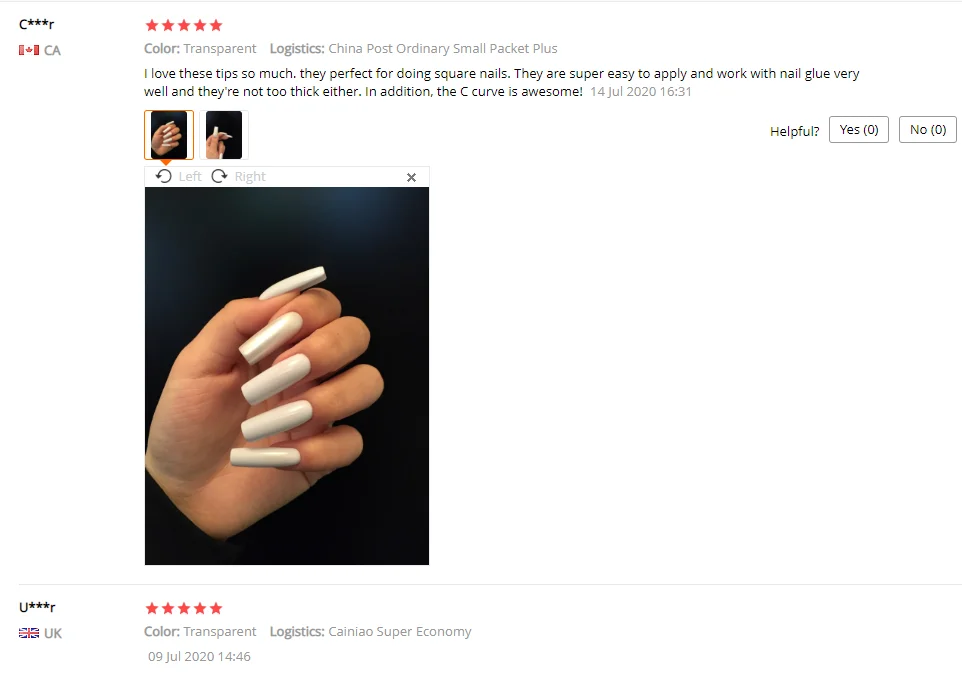Click the rotate left arrow icon

click(x=163, y=177)
